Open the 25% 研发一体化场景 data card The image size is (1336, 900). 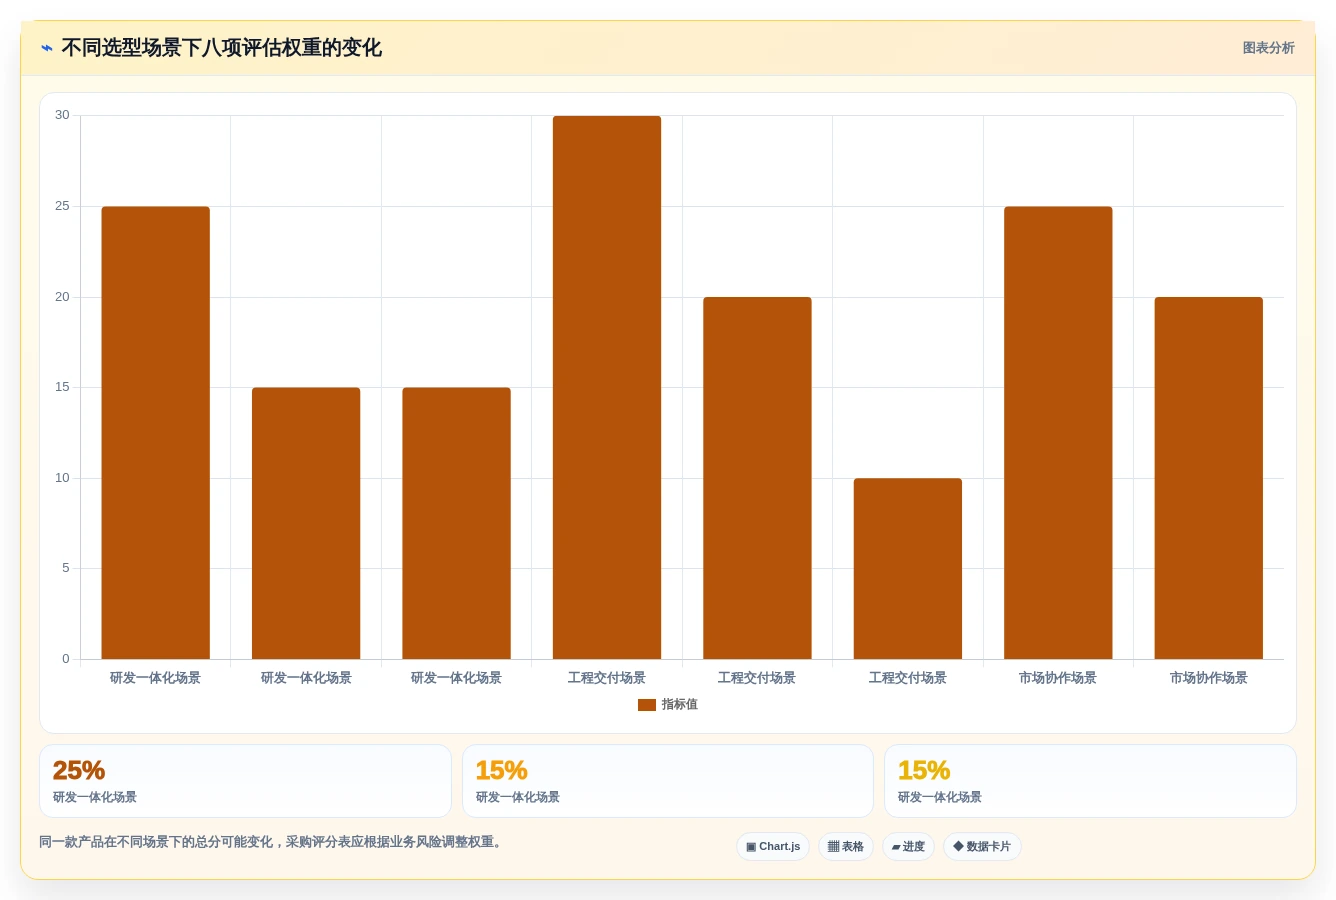[245, 781]
